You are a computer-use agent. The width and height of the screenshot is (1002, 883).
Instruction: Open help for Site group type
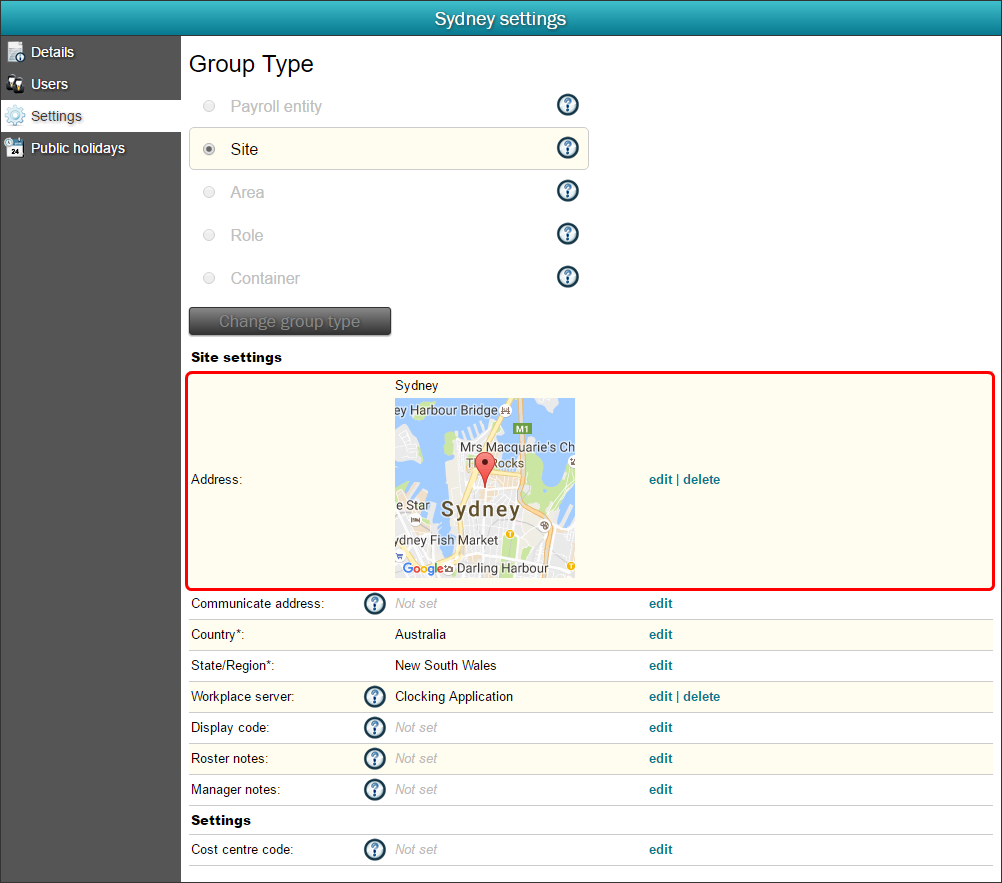point(567,148)
